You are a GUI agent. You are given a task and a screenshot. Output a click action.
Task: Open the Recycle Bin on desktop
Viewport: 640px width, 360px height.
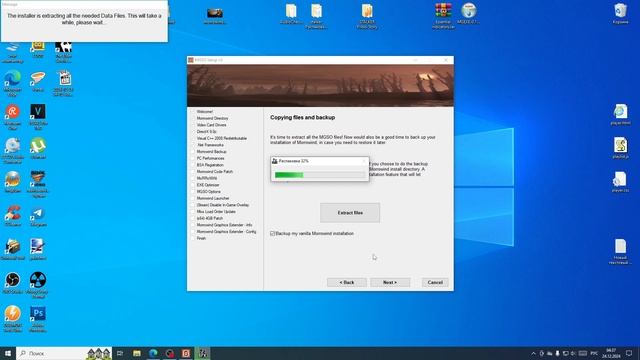(x=620, y=13)
